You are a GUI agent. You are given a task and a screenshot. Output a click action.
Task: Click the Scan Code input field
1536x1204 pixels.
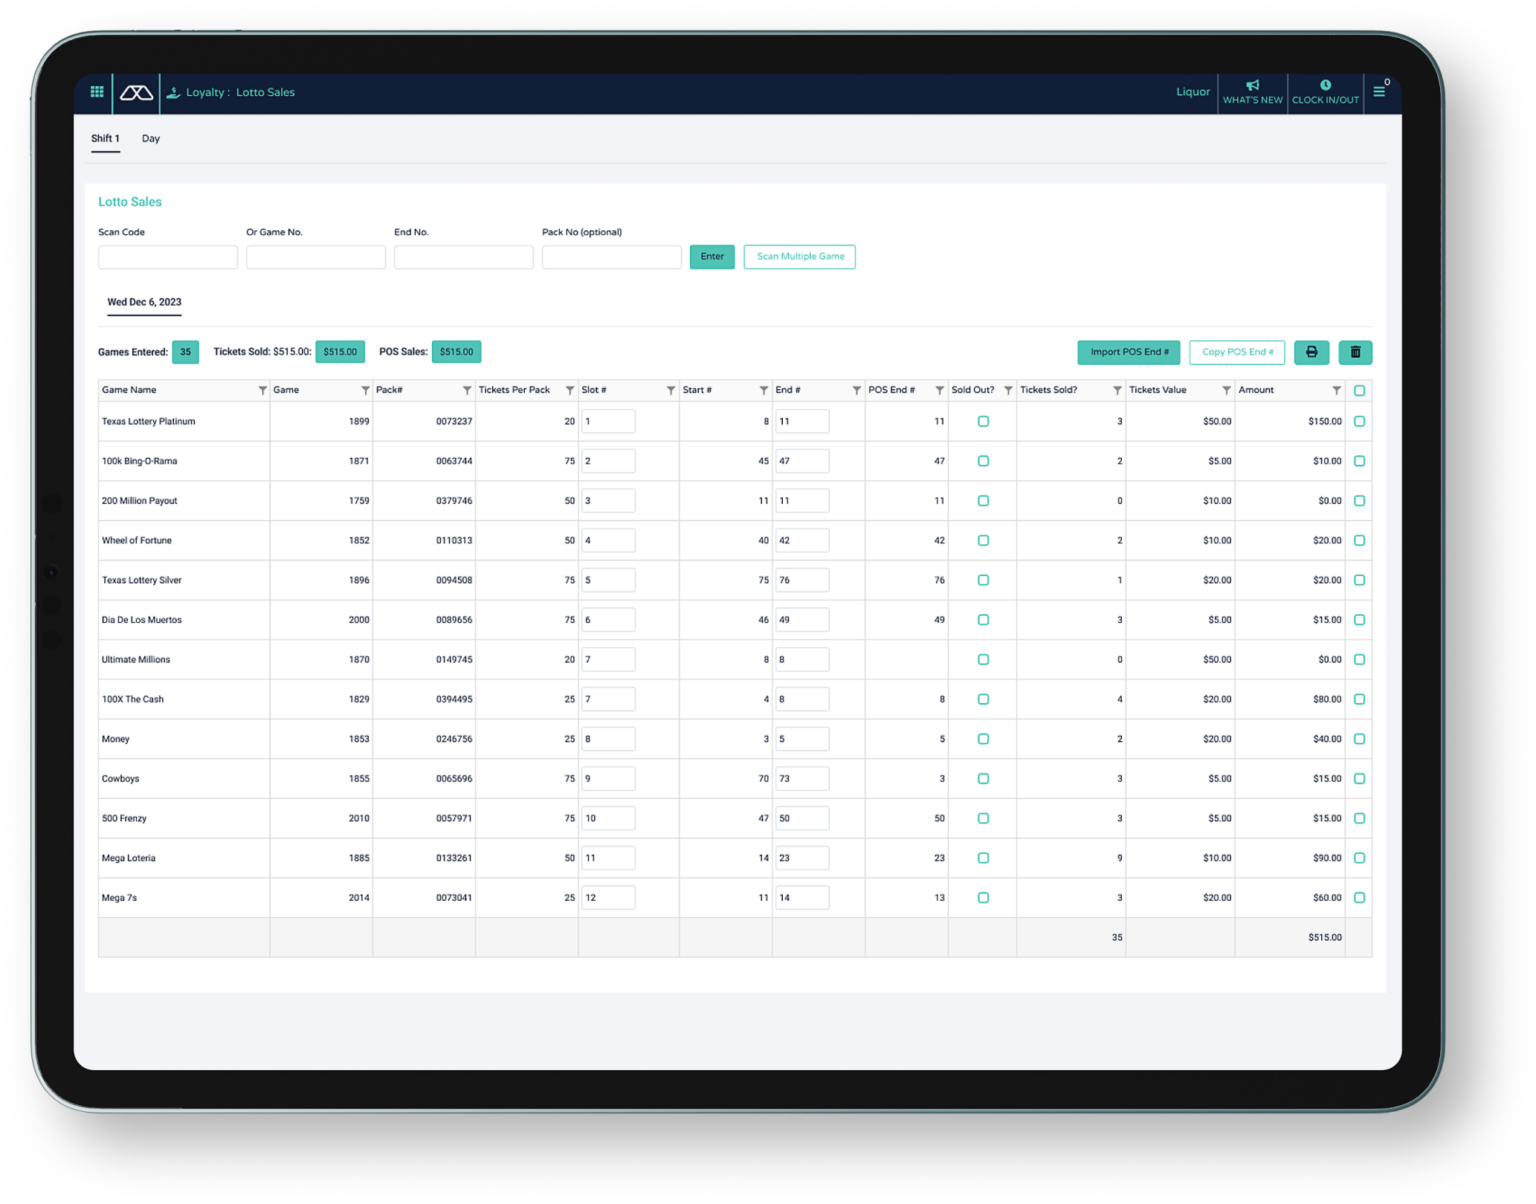[168, 258]
